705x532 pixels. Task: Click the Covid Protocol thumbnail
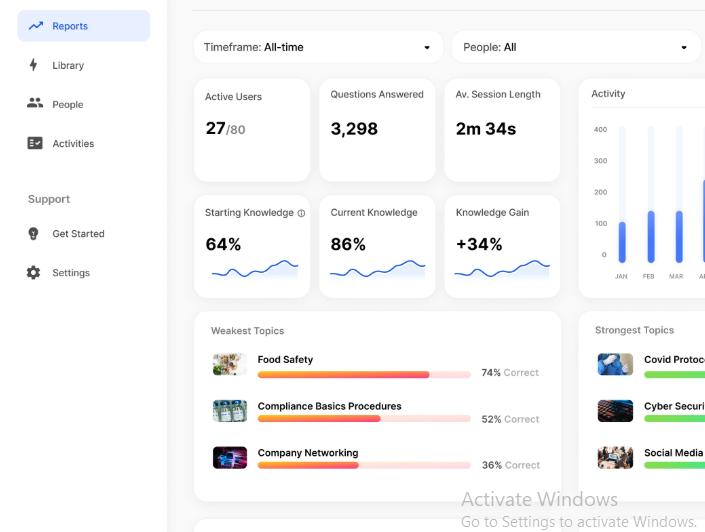click(x=615, y=364)
